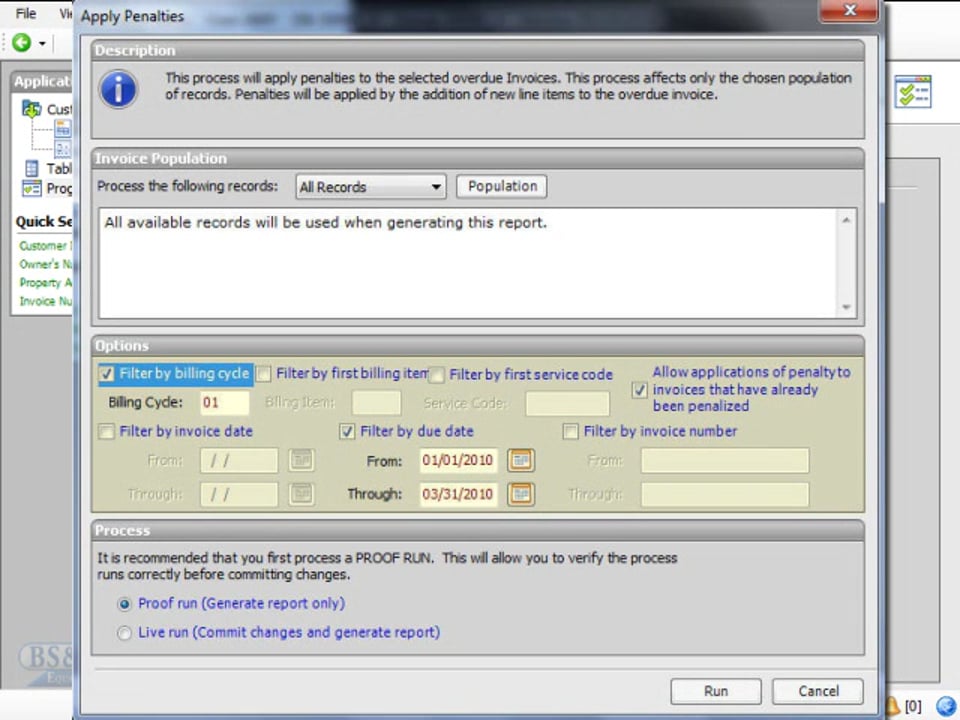Open the Customer quick search link

45,246
